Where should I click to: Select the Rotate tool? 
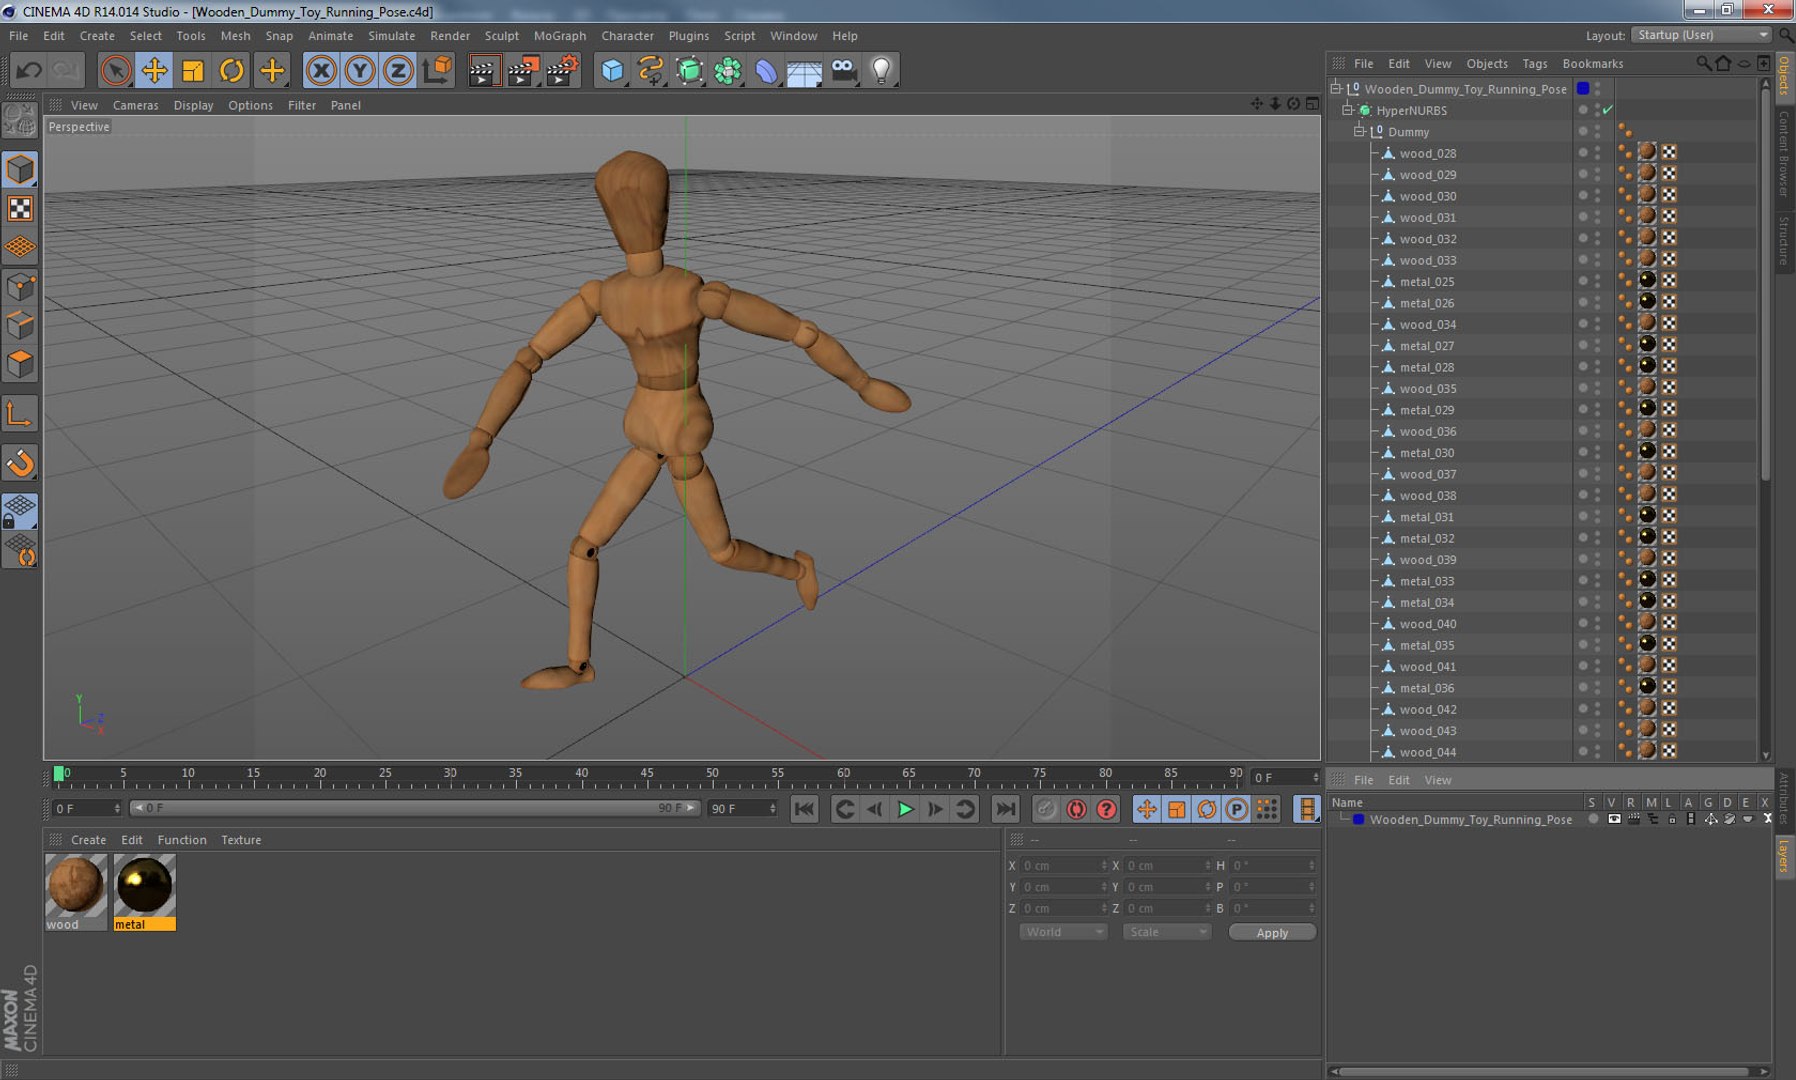[x=231, y=70]
